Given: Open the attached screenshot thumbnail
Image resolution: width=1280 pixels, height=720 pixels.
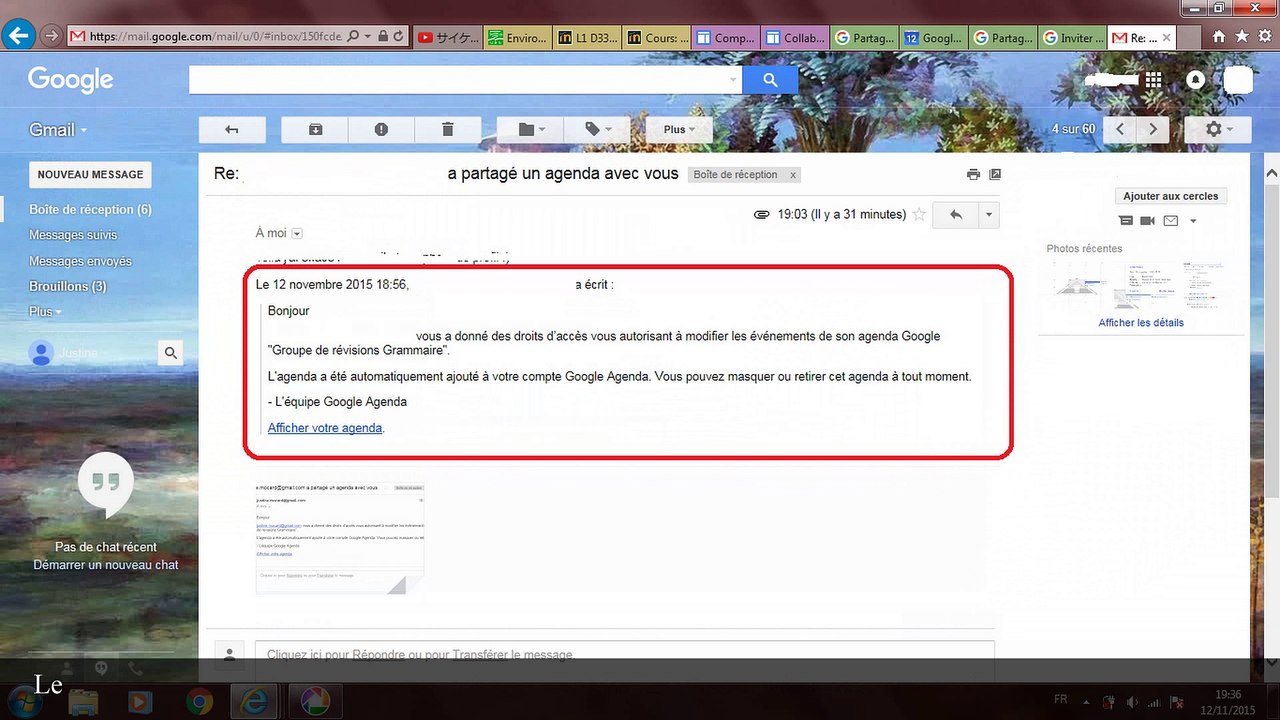Looking at the screenshot, I should [340, 537].
